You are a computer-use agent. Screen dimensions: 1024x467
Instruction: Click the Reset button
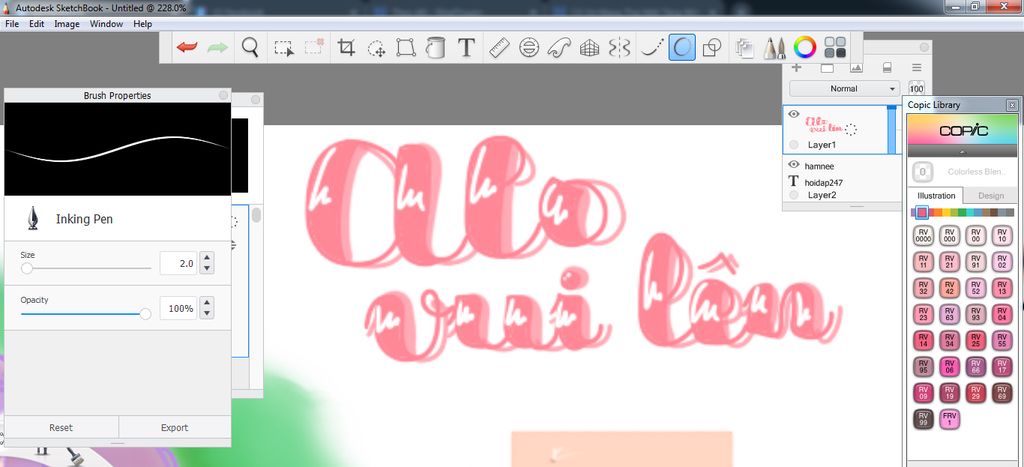coord(61,428)
